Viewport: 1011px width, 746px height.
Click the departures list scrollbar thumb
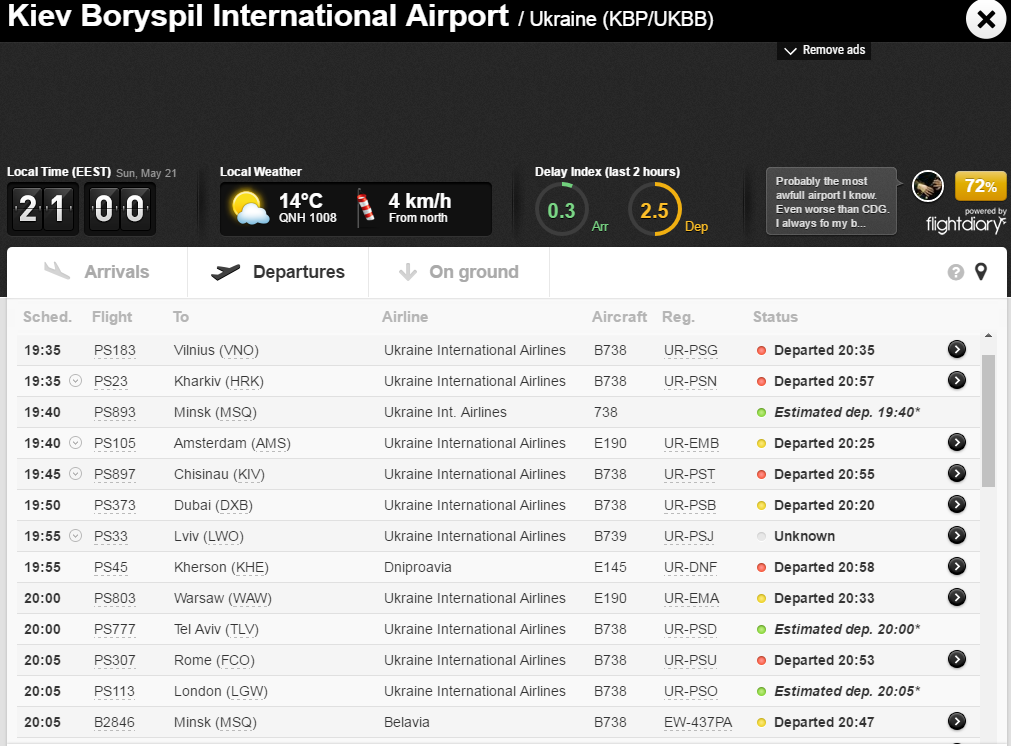pyautogui.click(x=988, y=420)
